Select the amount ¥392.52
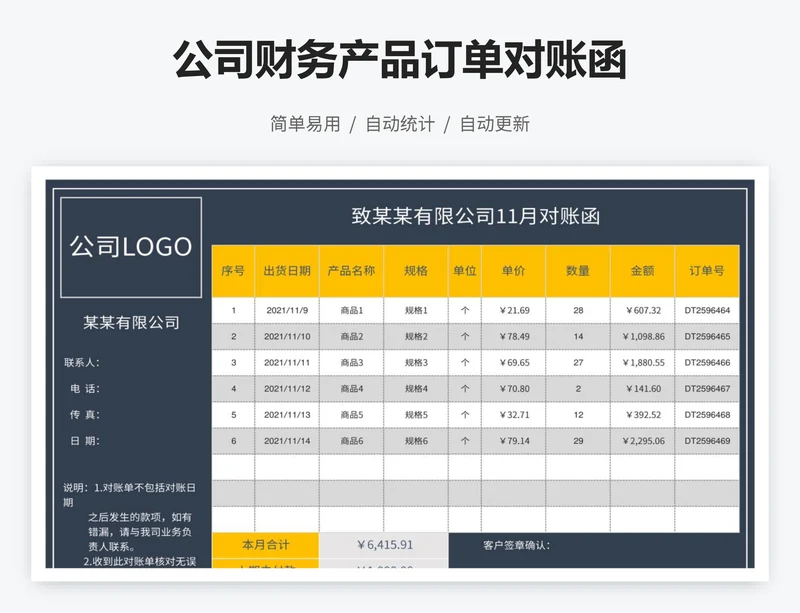This screenshot has width=800, height=613. pyautogui.click(x=642, y=414)
